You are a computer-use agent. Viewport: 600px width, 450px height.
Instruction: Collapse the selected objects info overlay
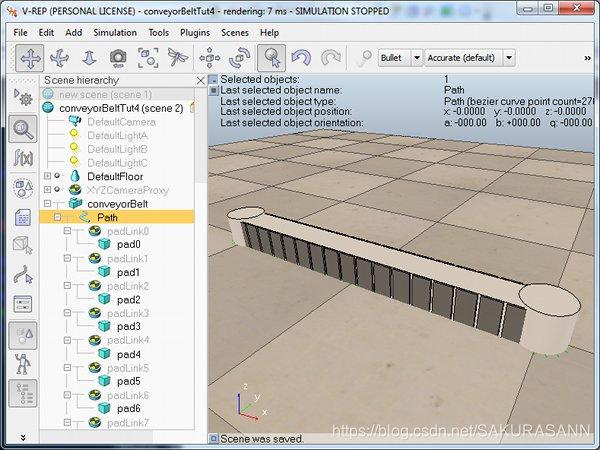coord(213,80)
